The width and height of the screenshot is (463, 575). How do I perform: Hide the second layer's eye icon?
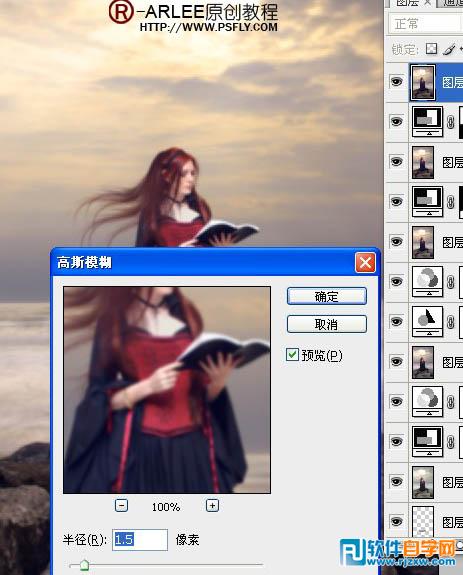tap(396, 121)
